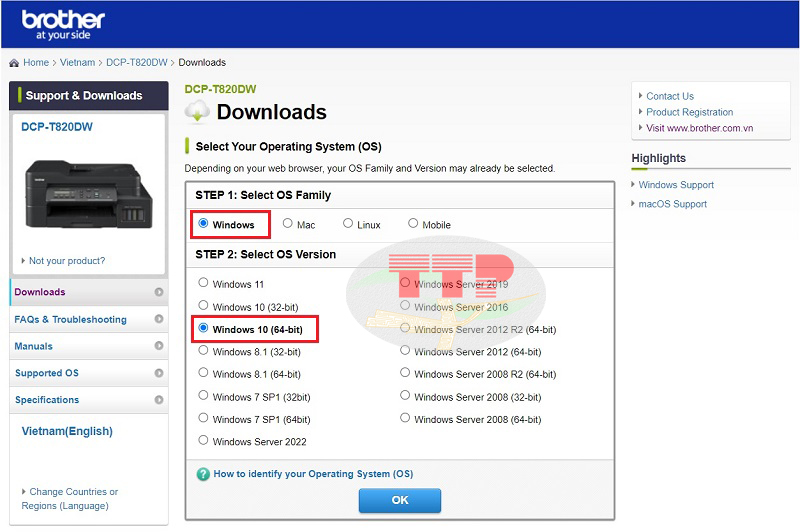The image size is (800, 532).
Task: Click the blue OK button
Action: (399, 500)
